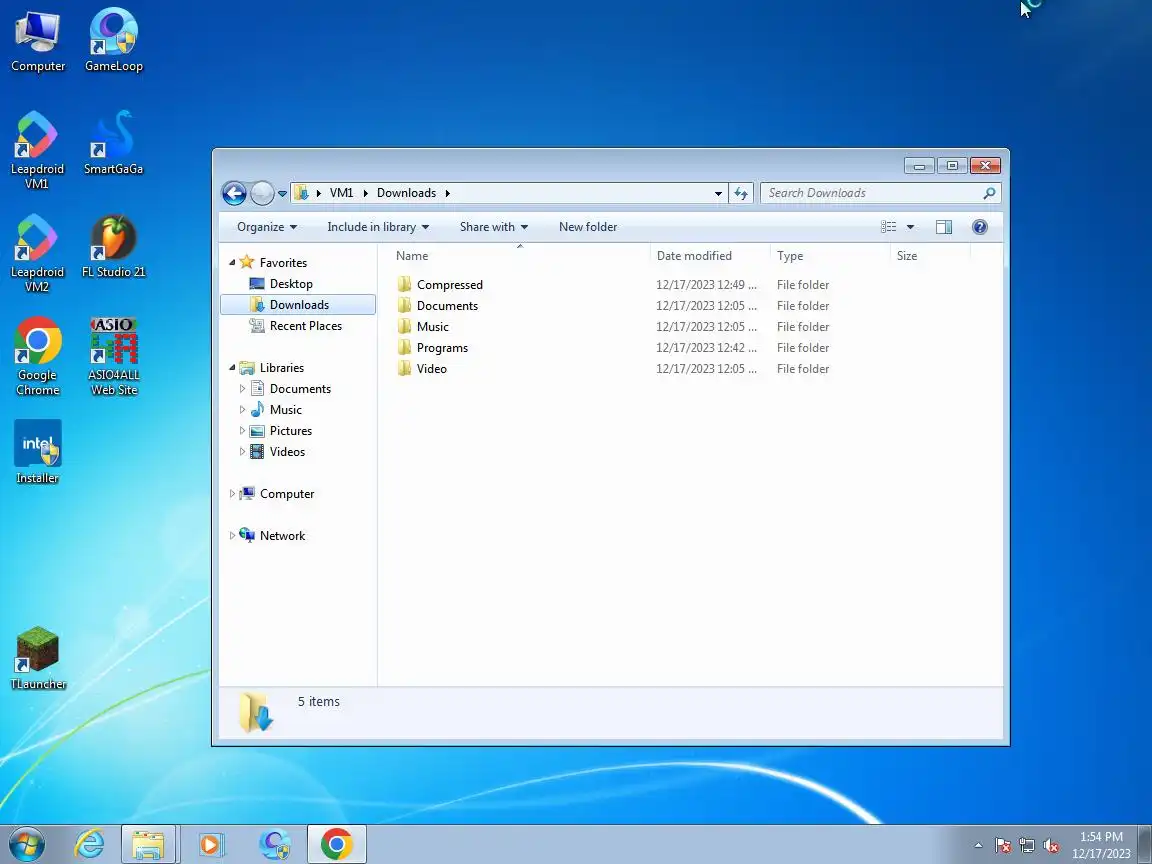This screenshot has height=864, width=1152.
Task: Expand the arrow after Downloads breadcrumb
Action: 447,193
